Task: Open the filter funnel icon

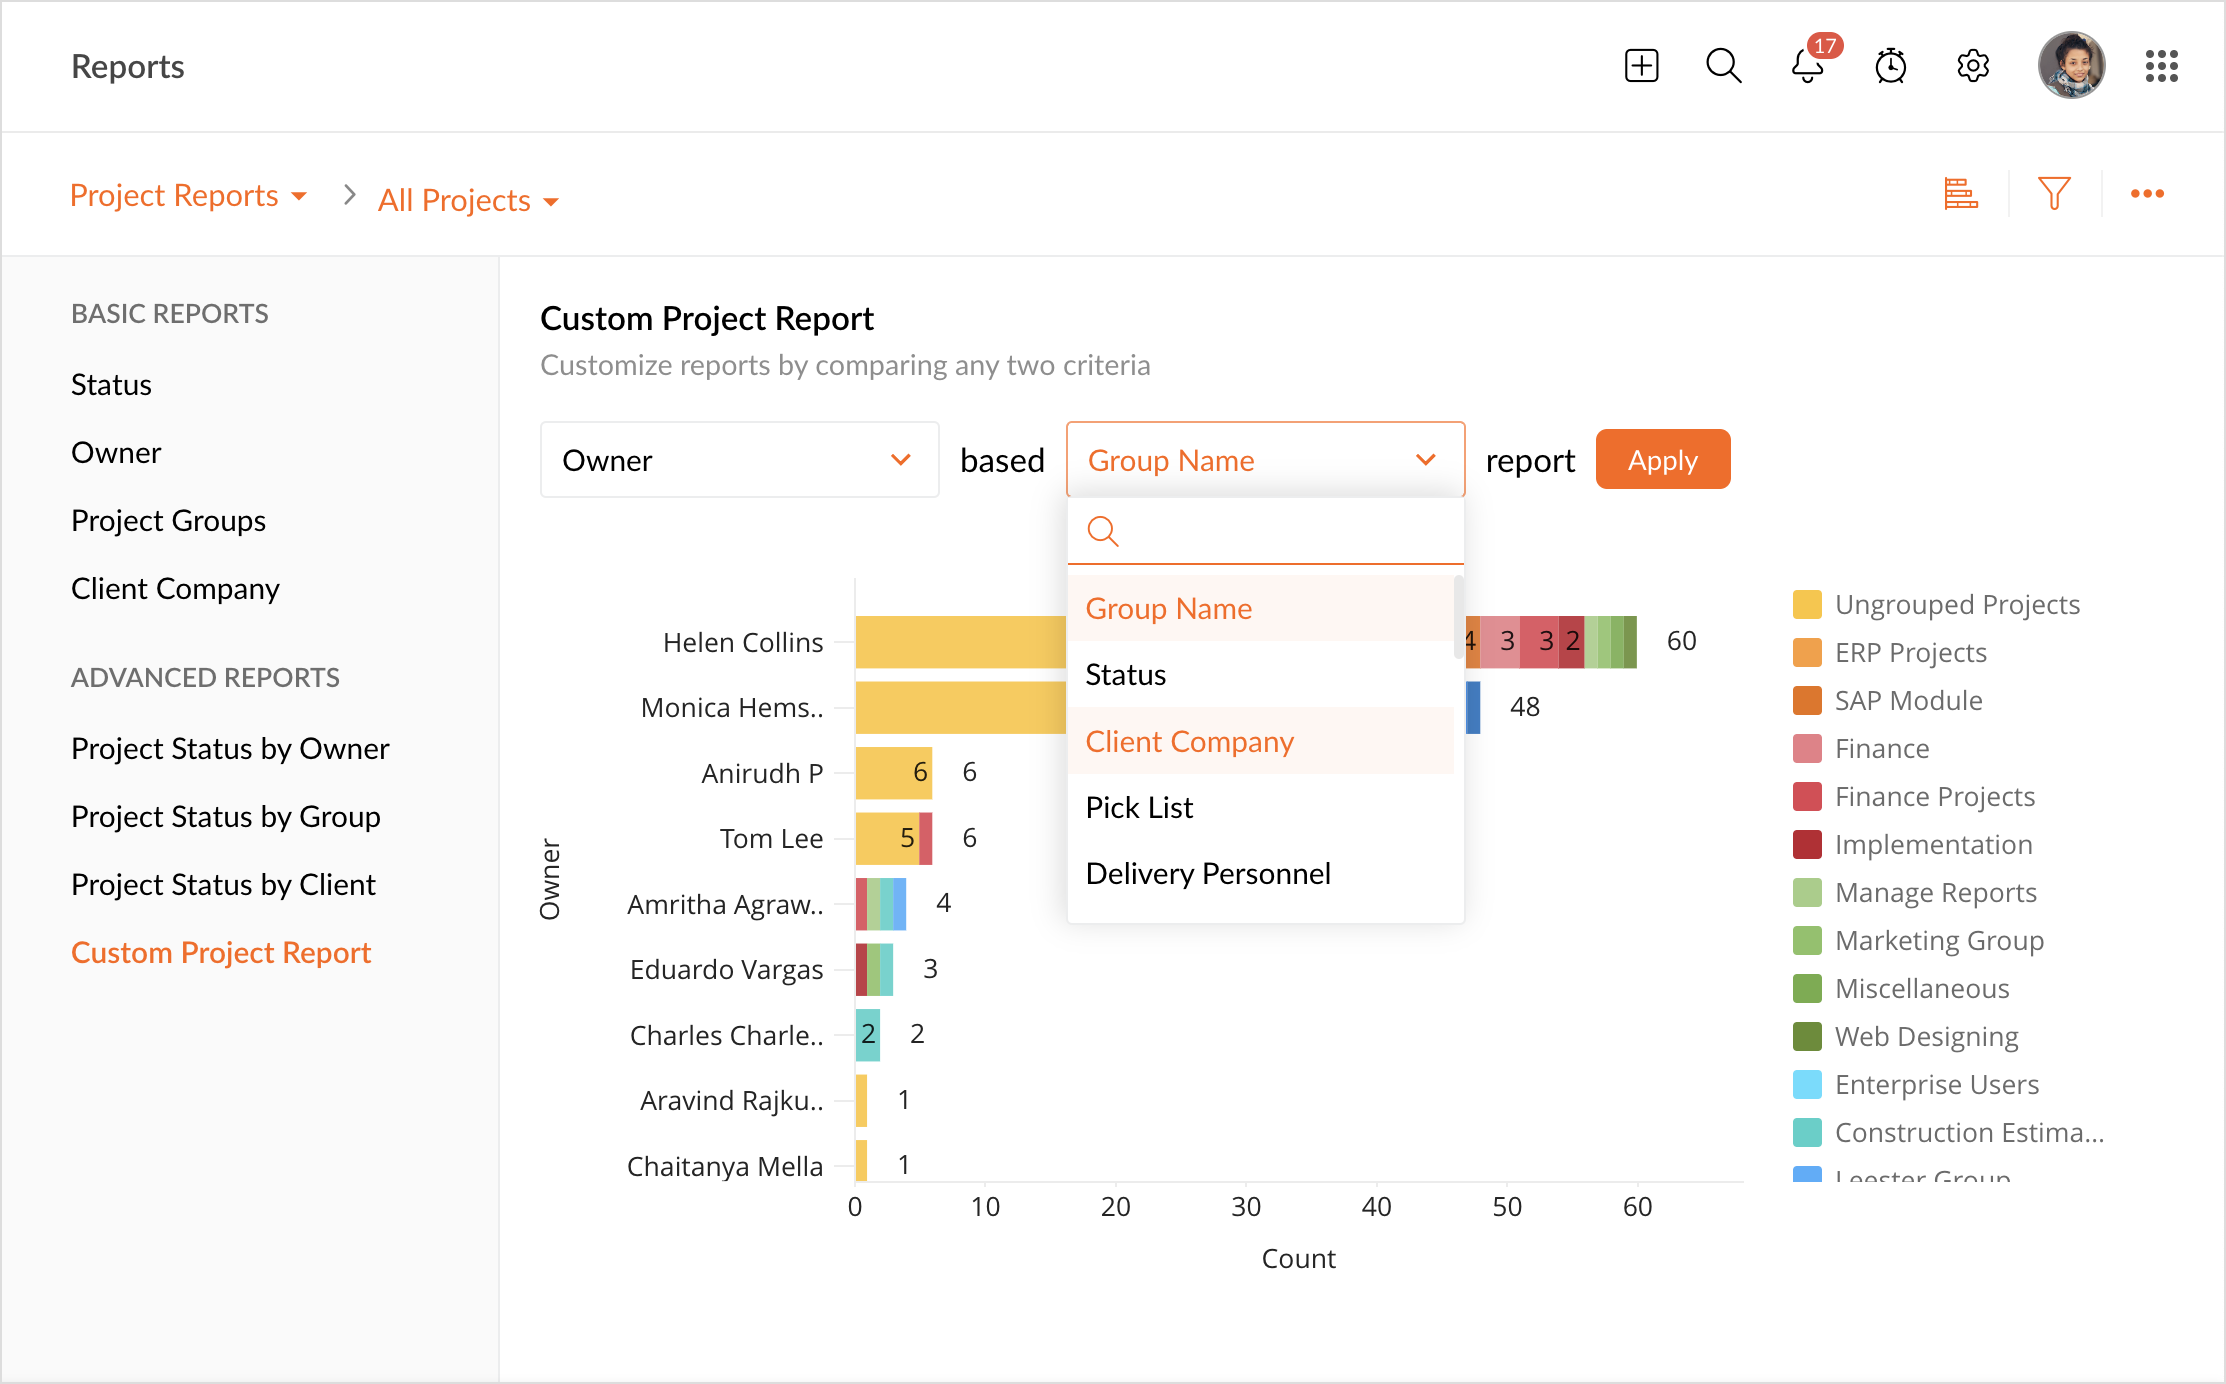Action: click(2054, 193)
